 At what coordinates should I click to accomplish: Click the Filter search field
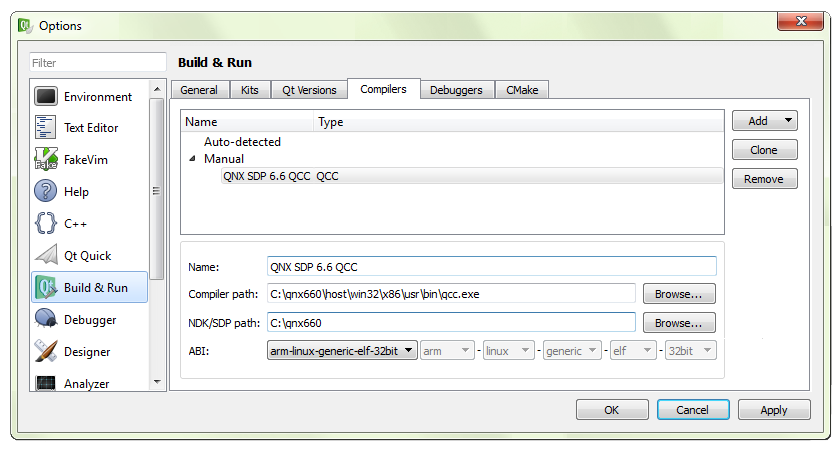[97, 63]
